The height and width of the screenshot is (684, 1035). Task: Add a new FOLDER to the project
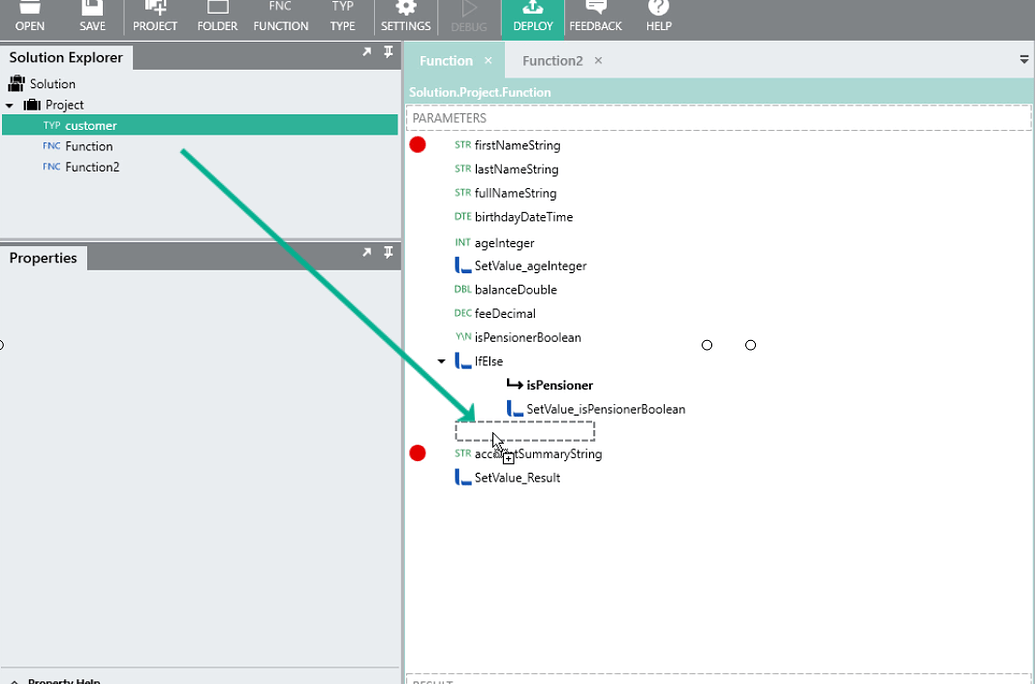click(217, 17)
